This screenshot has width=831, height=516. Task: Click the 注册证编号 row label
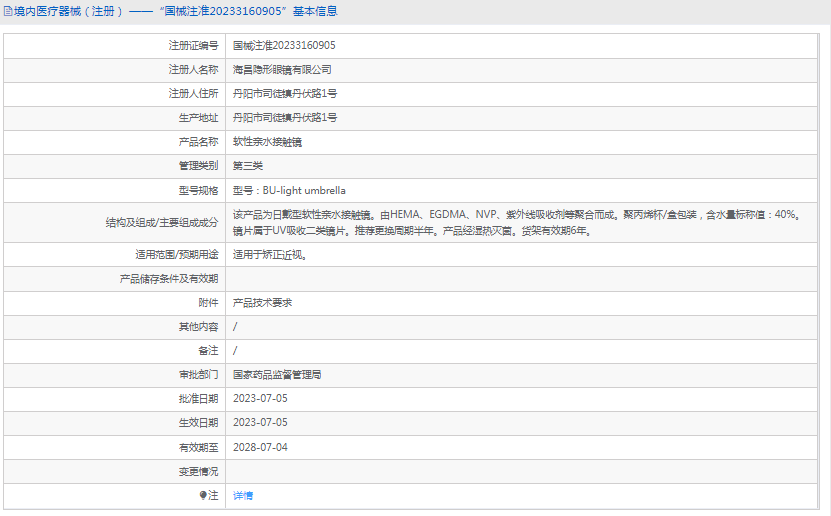(193, 46)
